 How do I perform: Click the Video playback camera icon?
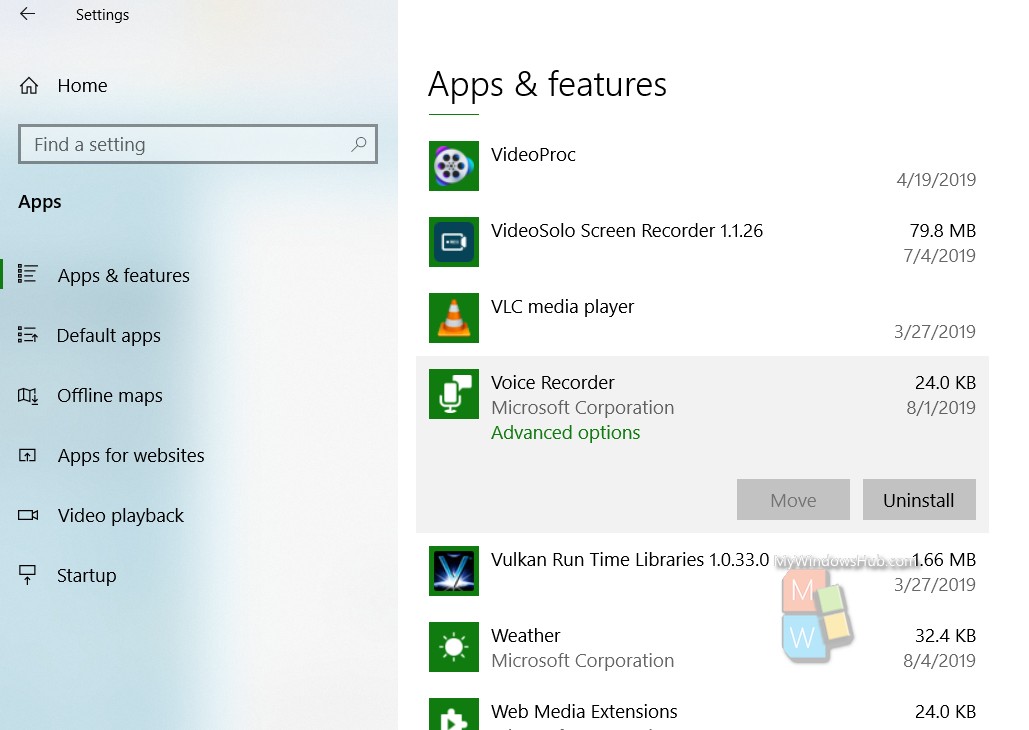pyautogui.click(x=28, y=515)
